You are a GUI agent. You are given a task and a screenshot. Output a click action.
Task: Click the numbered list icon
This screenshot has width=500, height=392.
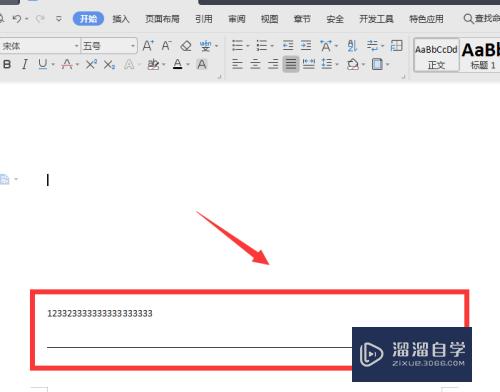click(262, 45)
